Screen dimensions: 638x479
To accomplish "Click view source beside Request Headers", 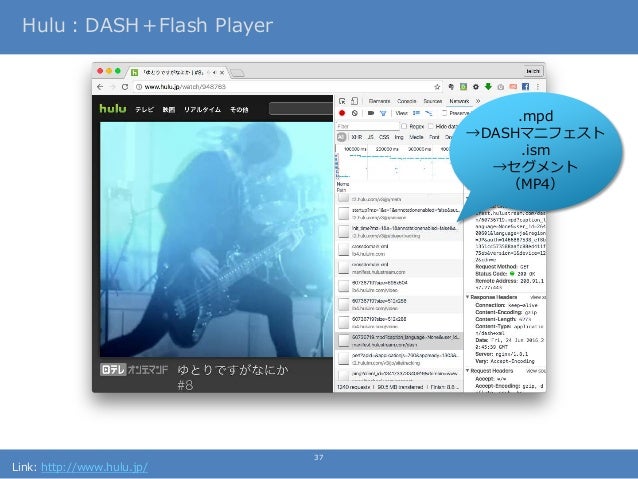I will tap(536, 371).
